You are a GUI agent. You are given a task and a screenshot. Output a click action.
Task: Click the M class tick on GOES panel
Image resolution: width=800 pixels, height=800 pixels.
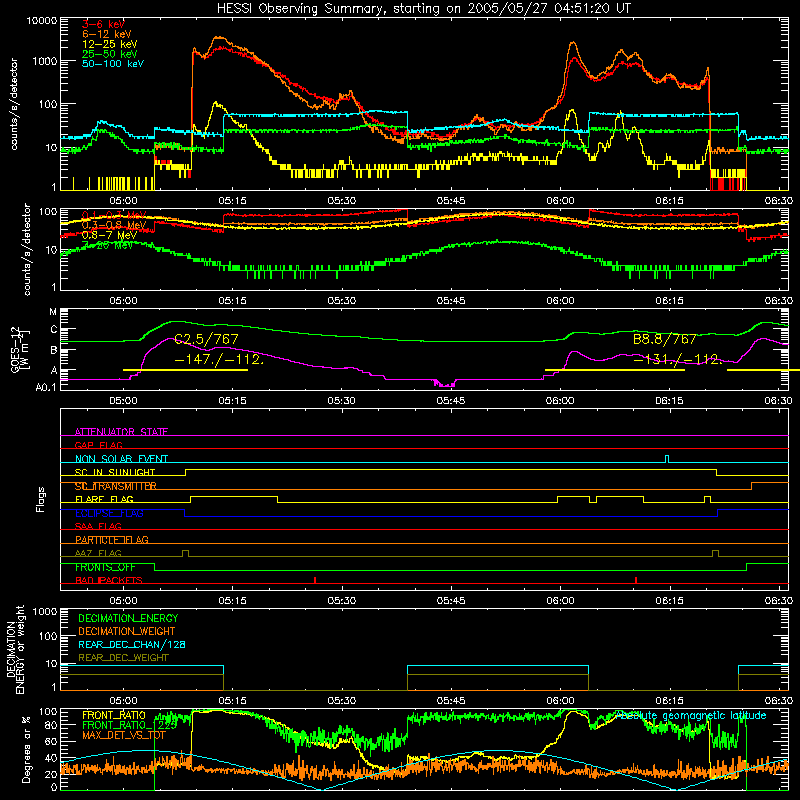pos(53,312)
